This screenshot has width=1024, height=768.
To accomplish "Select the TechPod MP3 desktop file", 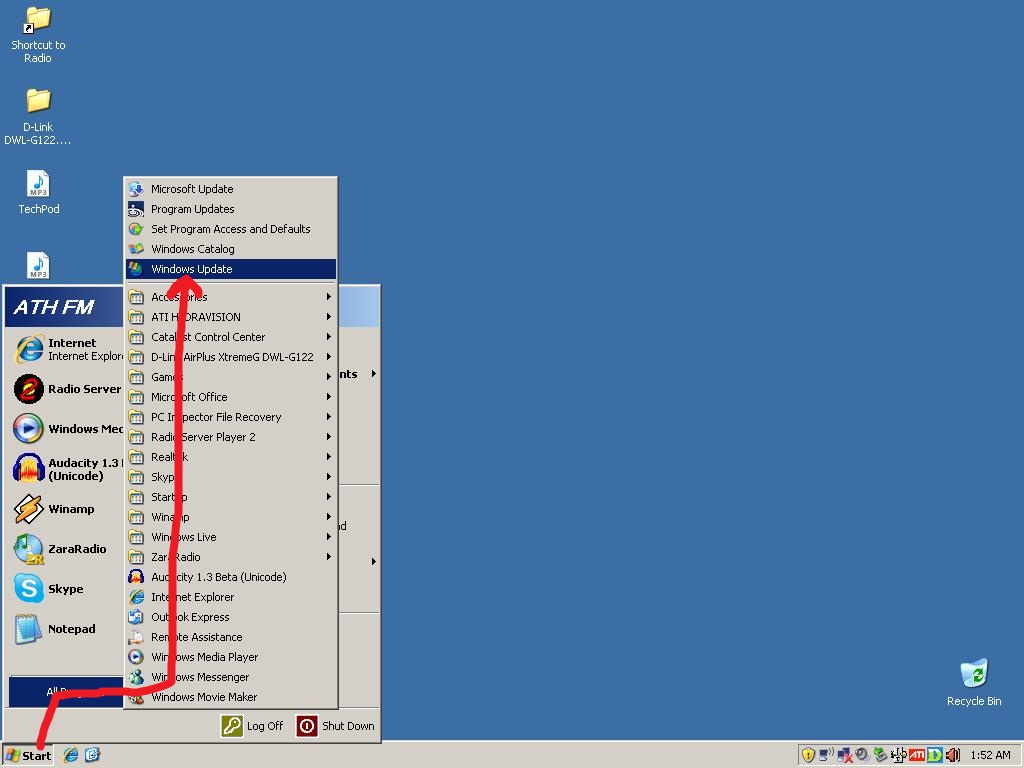I will [x=38, y=193].
